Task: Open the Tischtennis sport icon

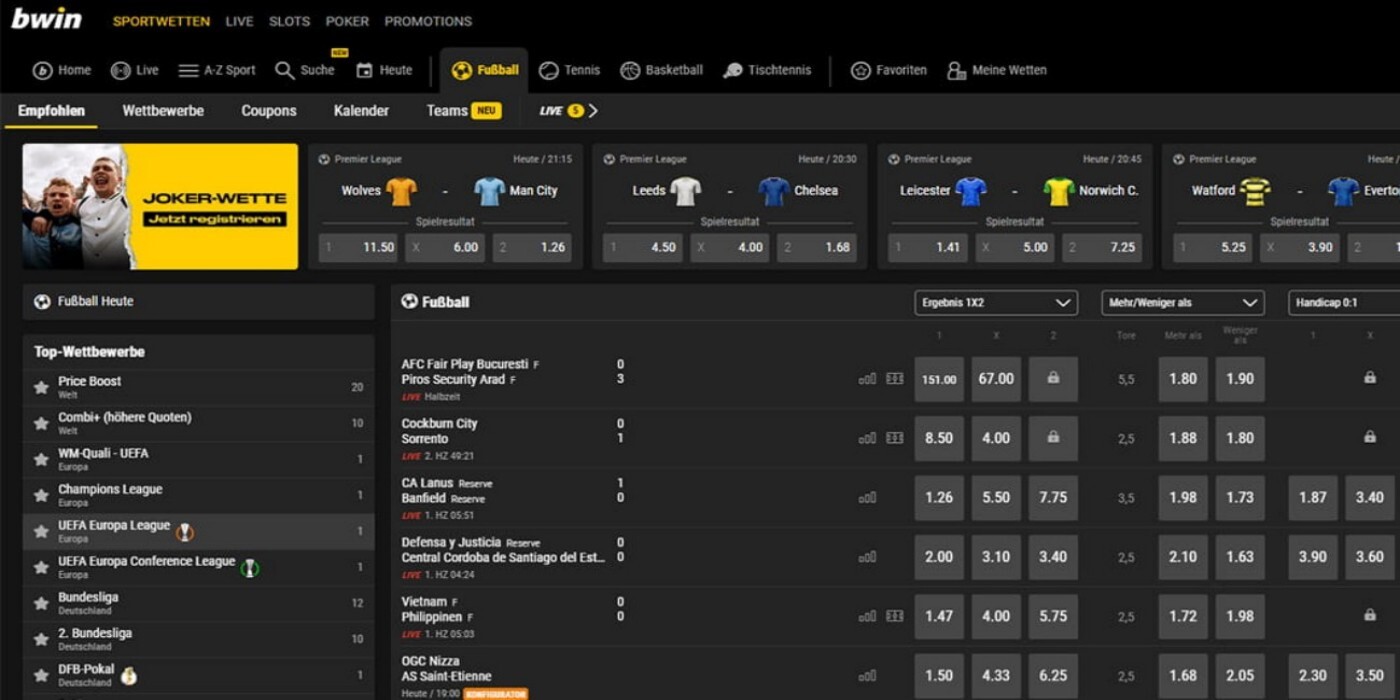Action: [x=733, y=70]
